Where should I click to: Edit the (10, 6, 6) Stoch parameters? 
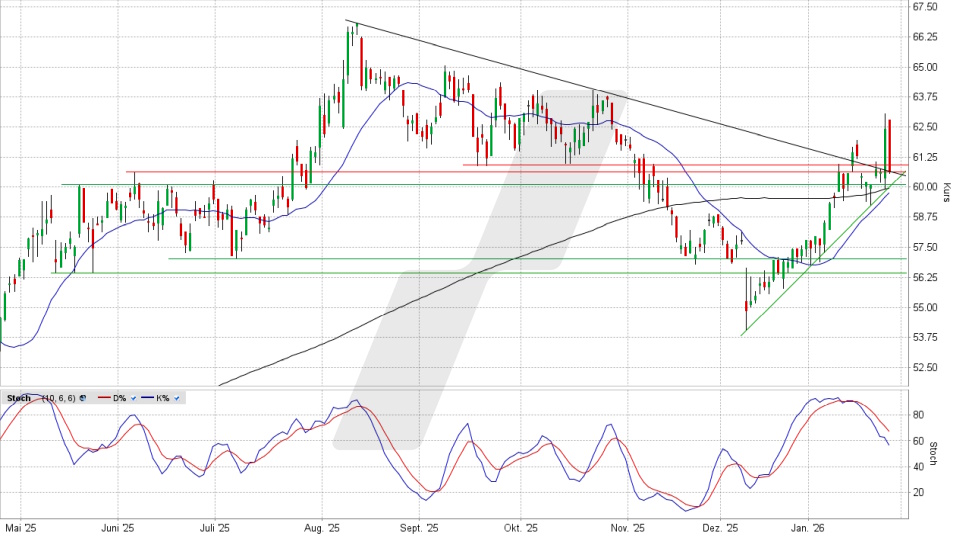[58, 398]
